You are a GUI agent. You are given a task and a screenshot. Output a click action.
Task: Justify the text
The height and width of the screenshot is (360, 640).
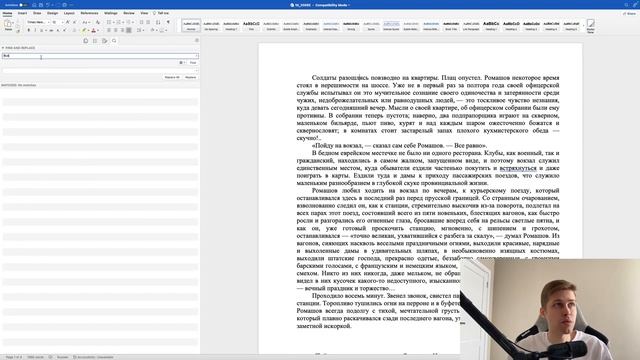click(x=129, y=30)
